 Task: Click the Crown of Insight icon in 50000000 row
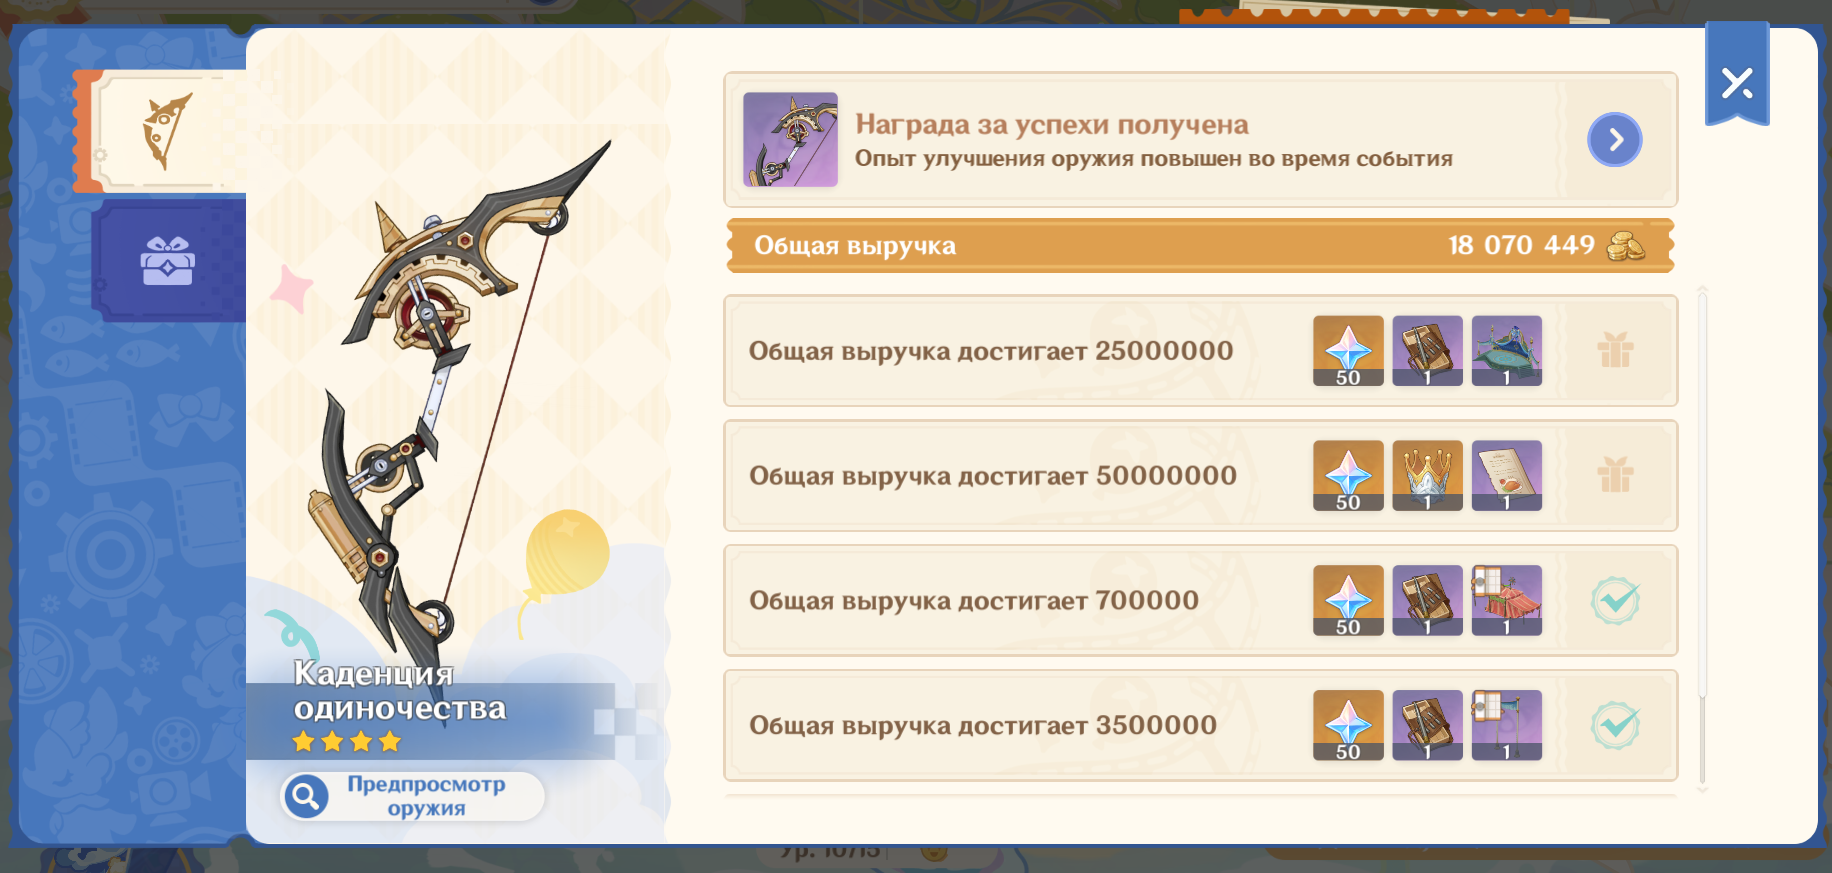1427,476
